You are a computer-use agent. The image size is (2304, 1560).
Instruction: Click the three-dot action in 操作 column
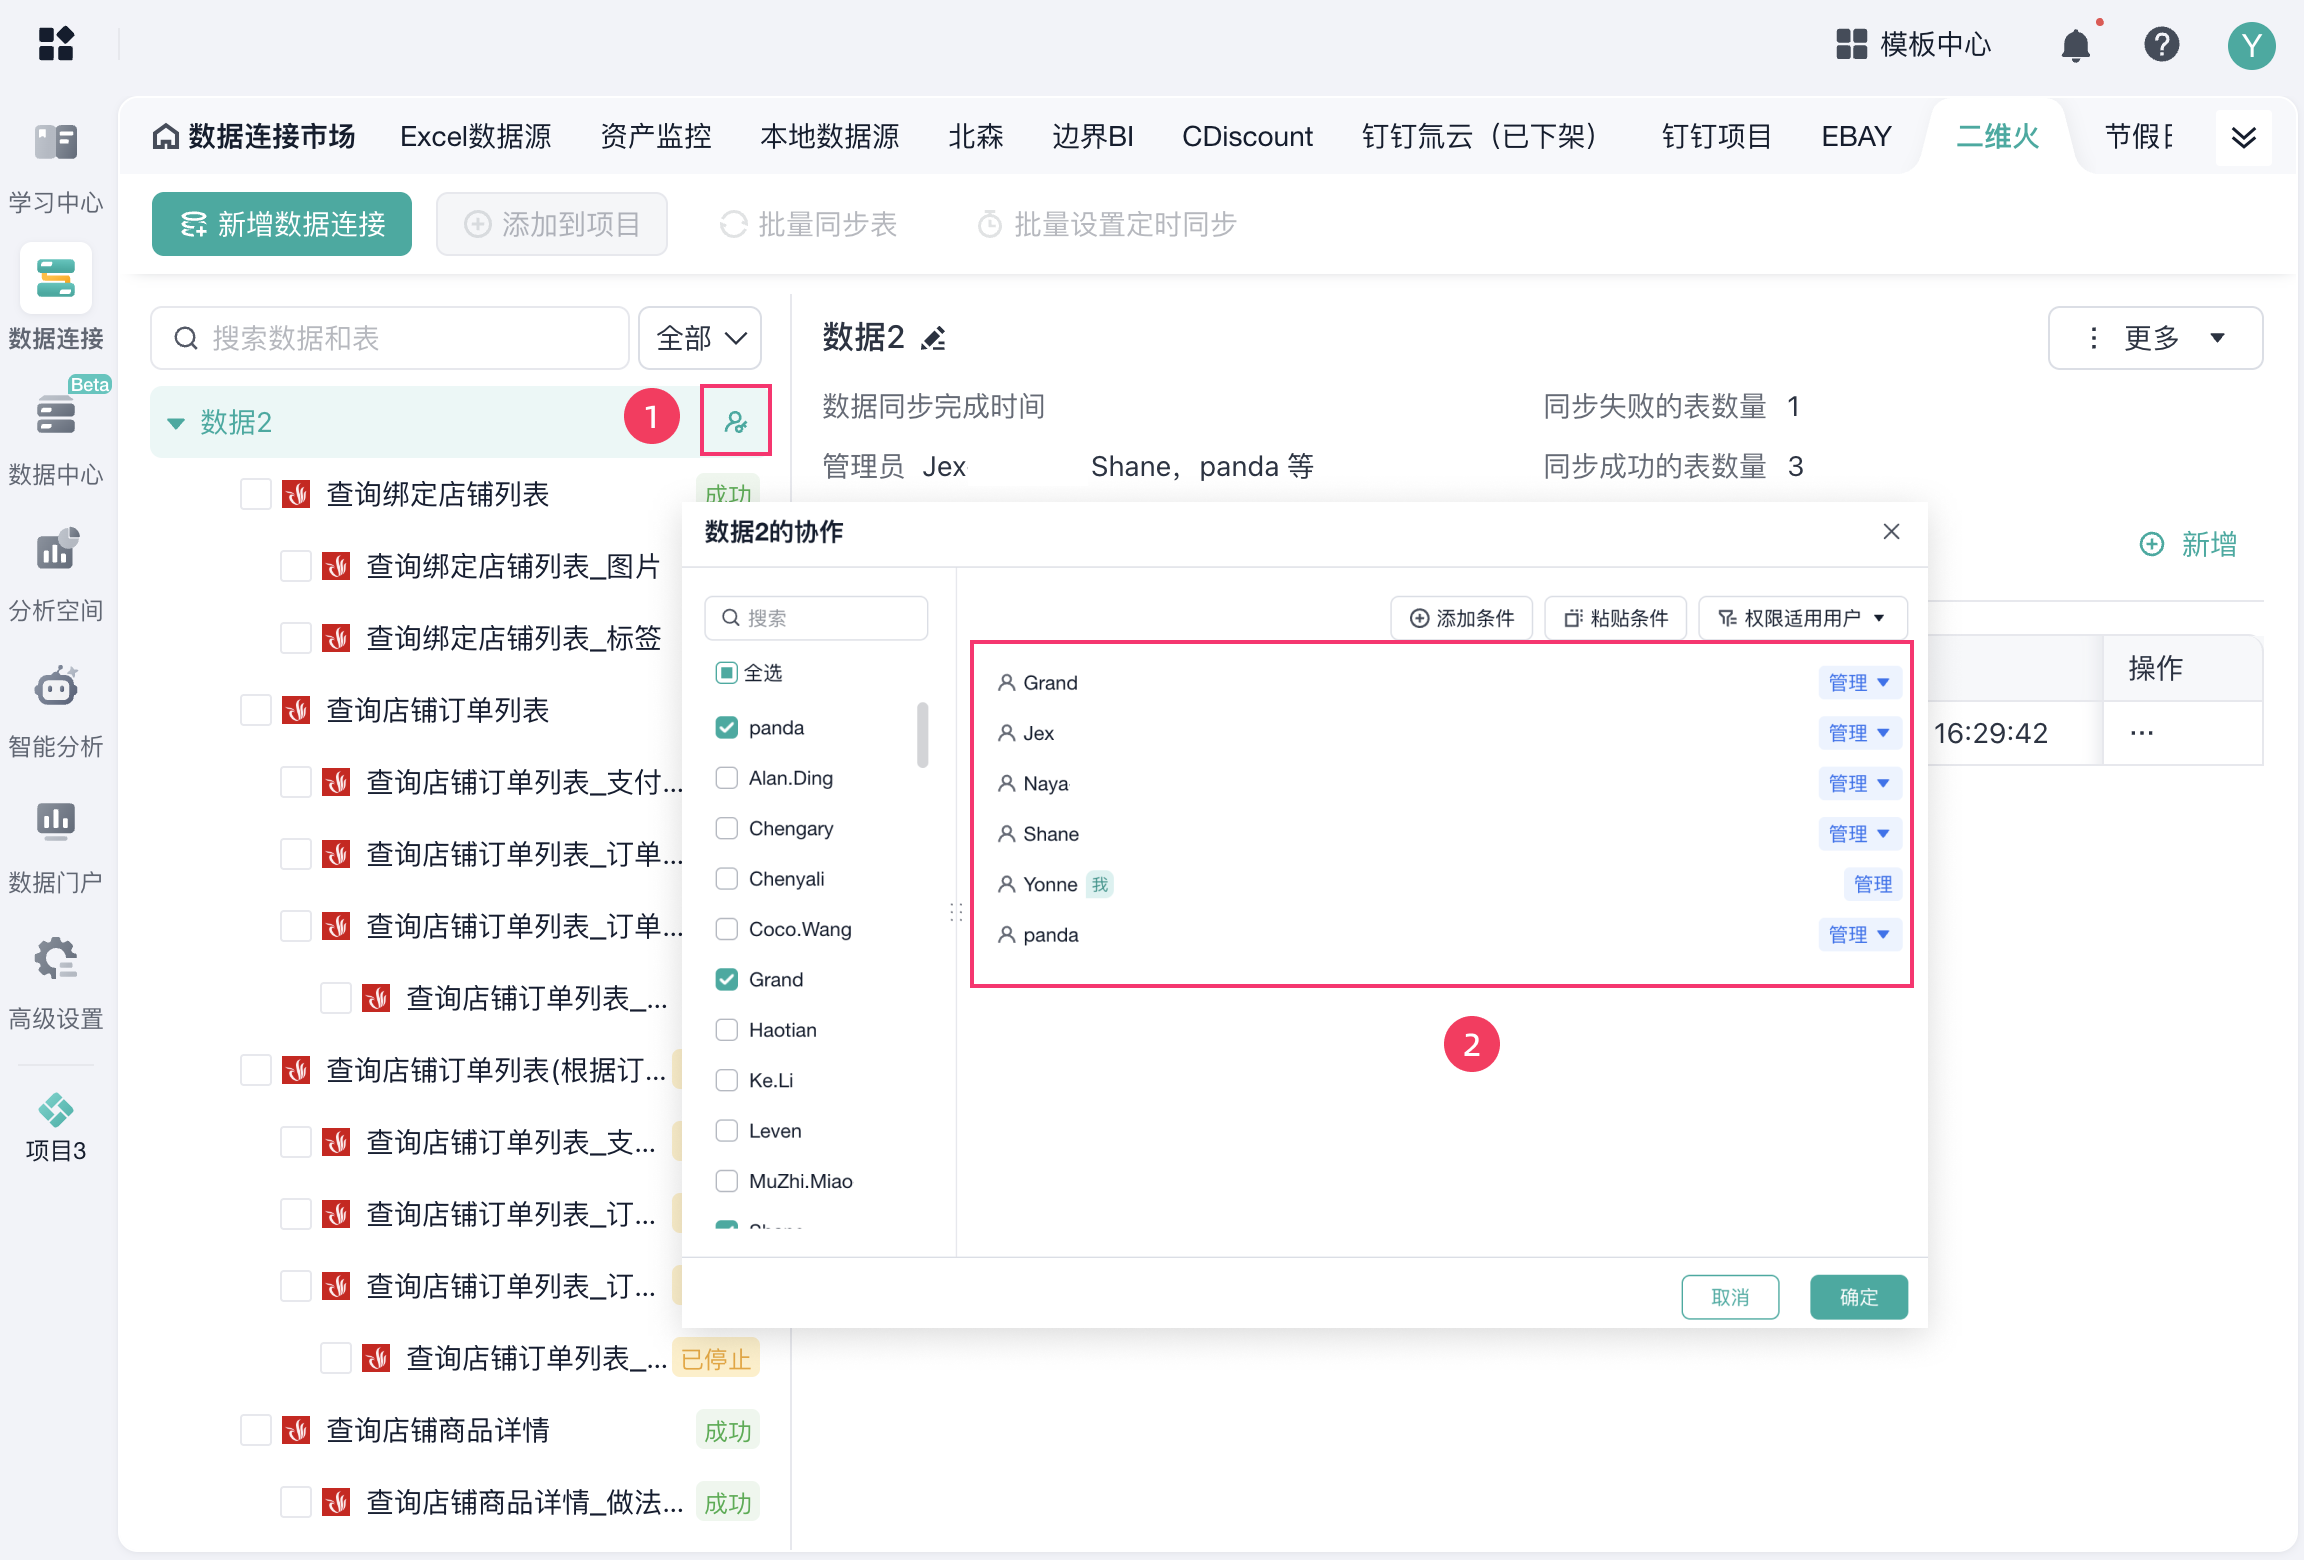pos(2142,733)
